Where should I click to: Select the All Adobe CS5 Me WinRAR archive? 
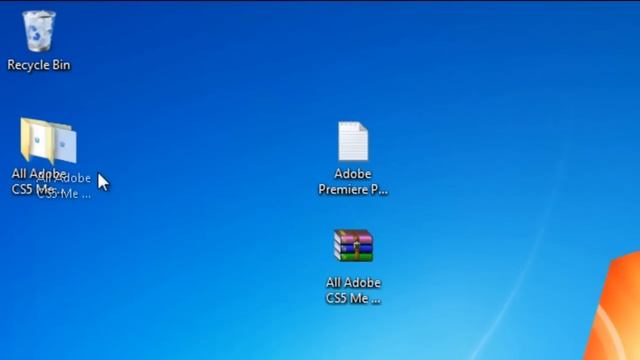pos(353,245)
